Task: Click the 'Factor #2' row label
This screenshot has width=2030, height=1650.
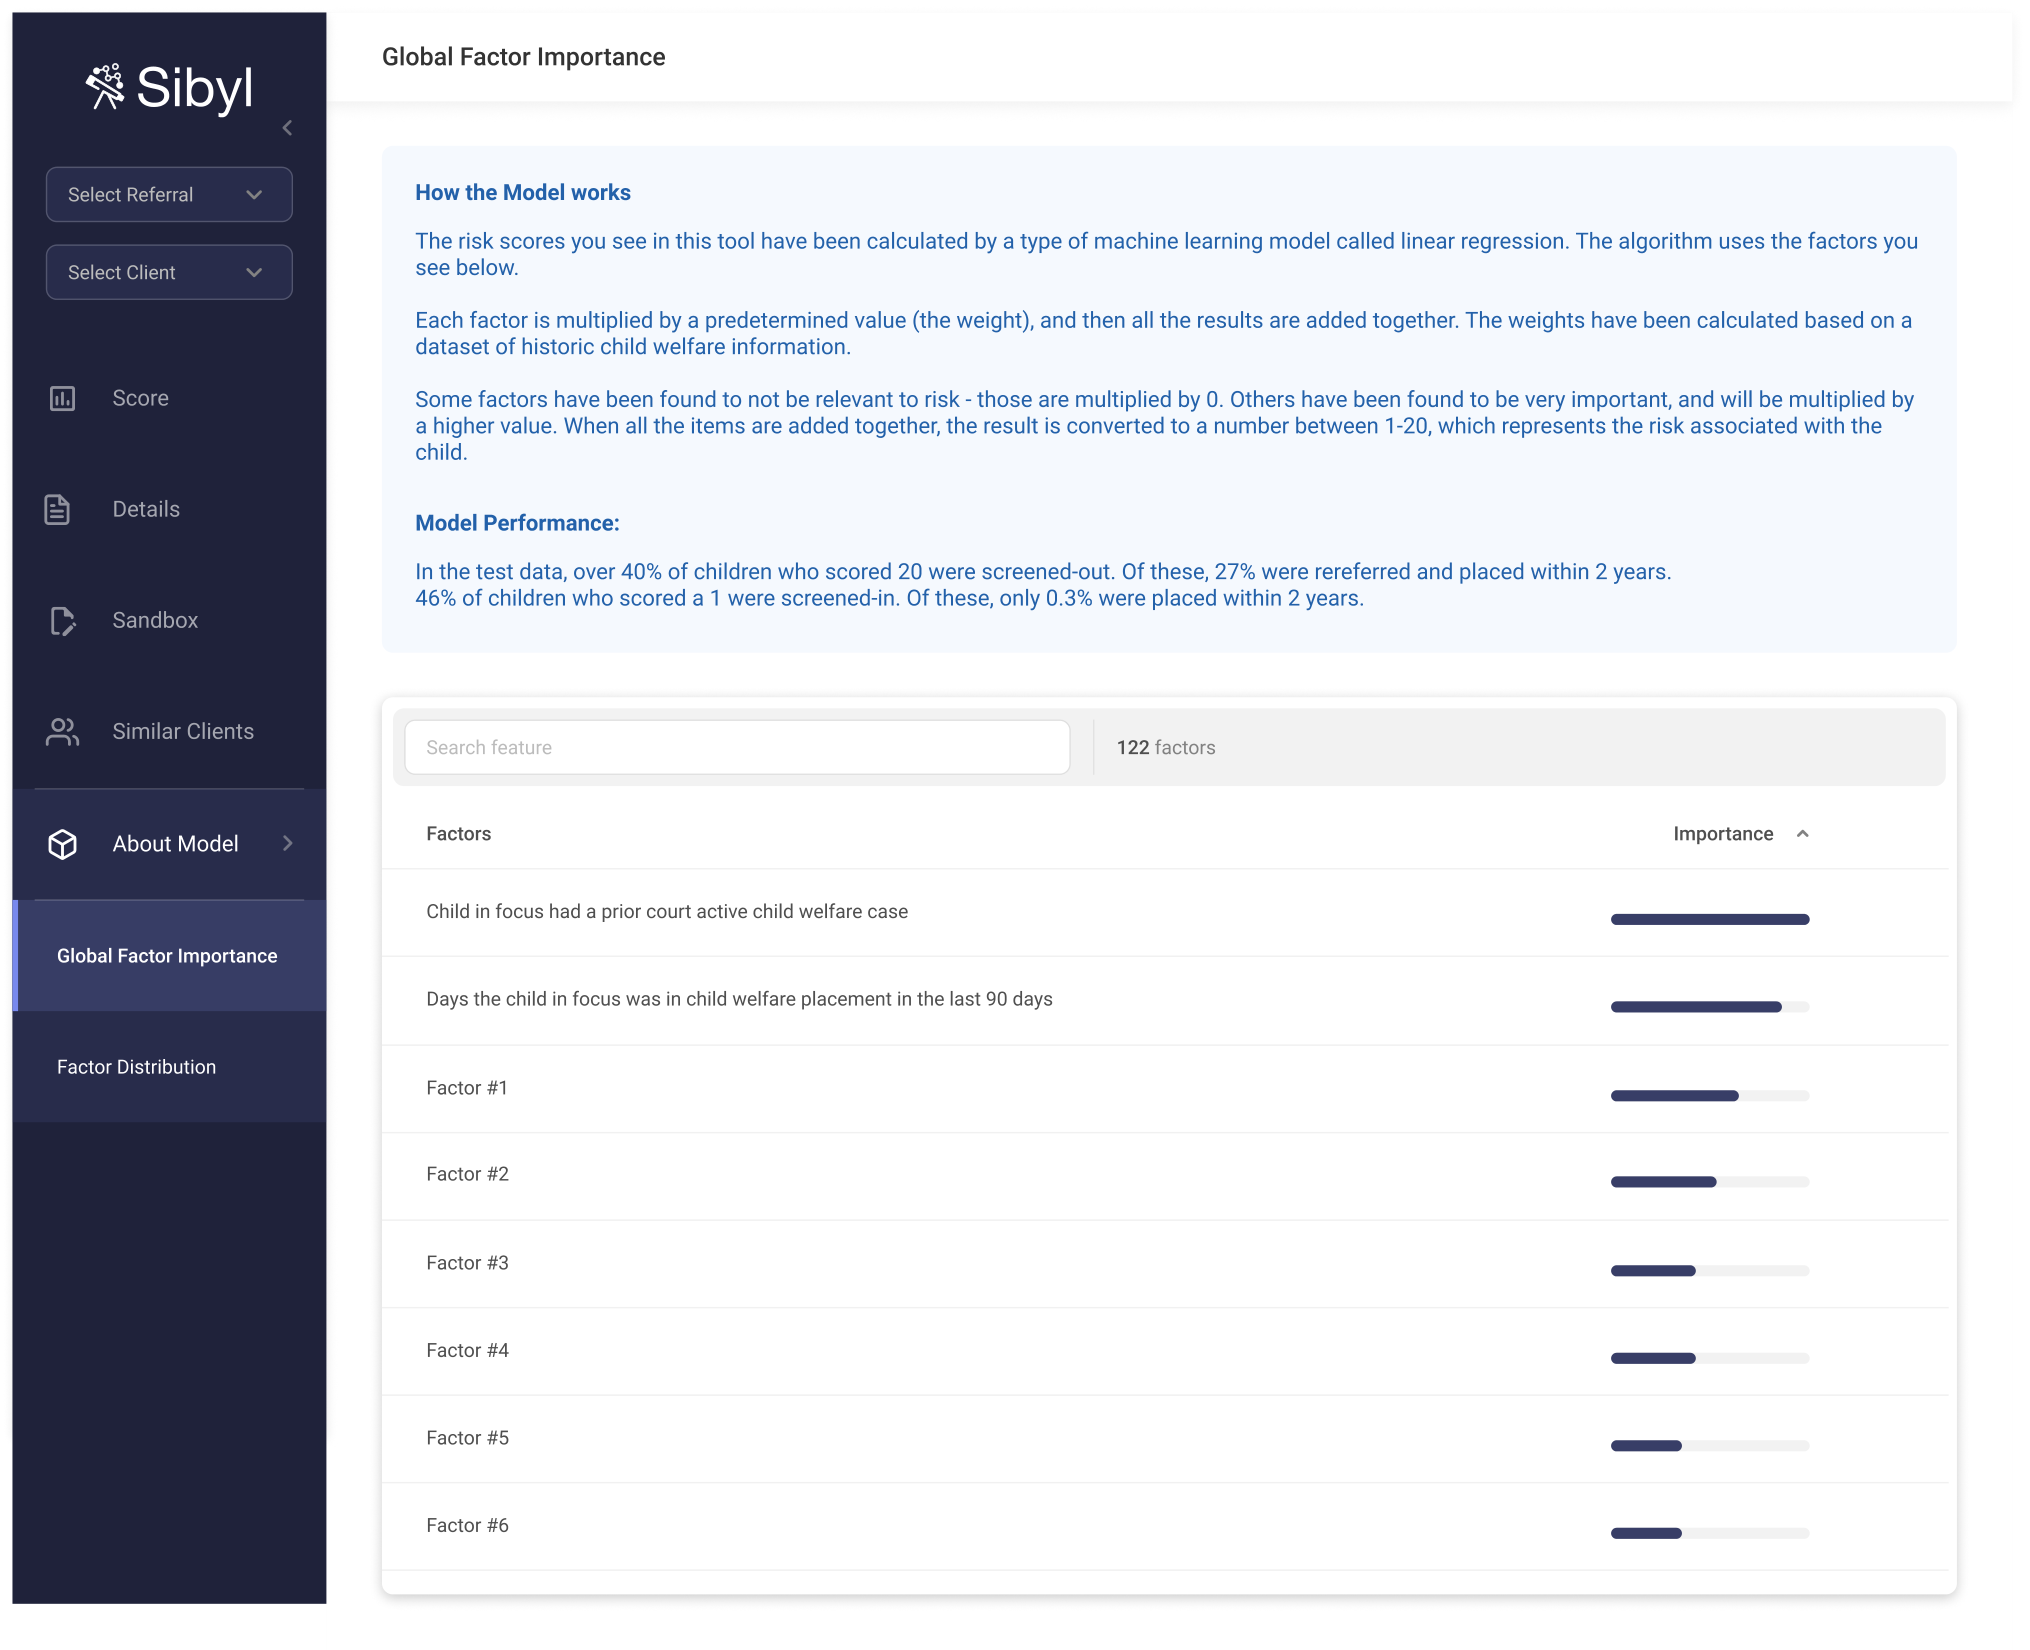Action: 467,1174
